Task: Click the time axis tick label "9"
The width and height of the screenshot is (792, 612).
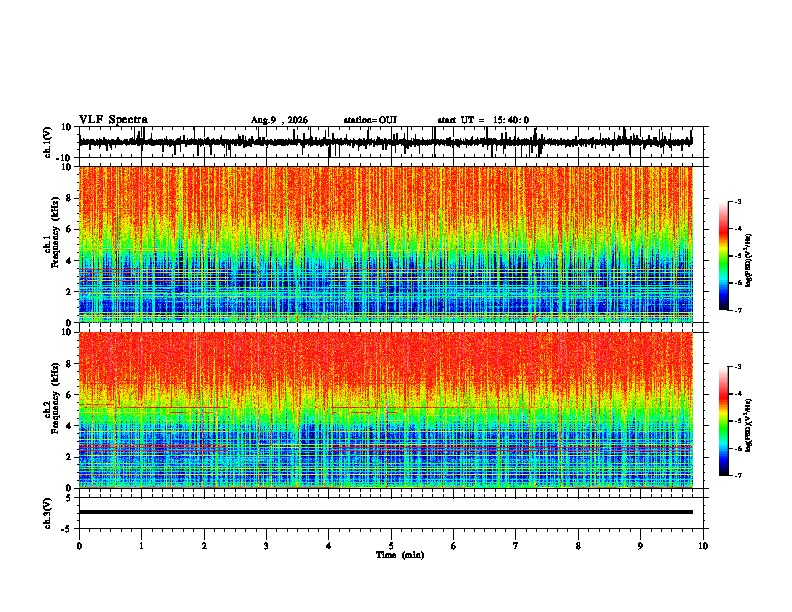Action: (640, 546)
